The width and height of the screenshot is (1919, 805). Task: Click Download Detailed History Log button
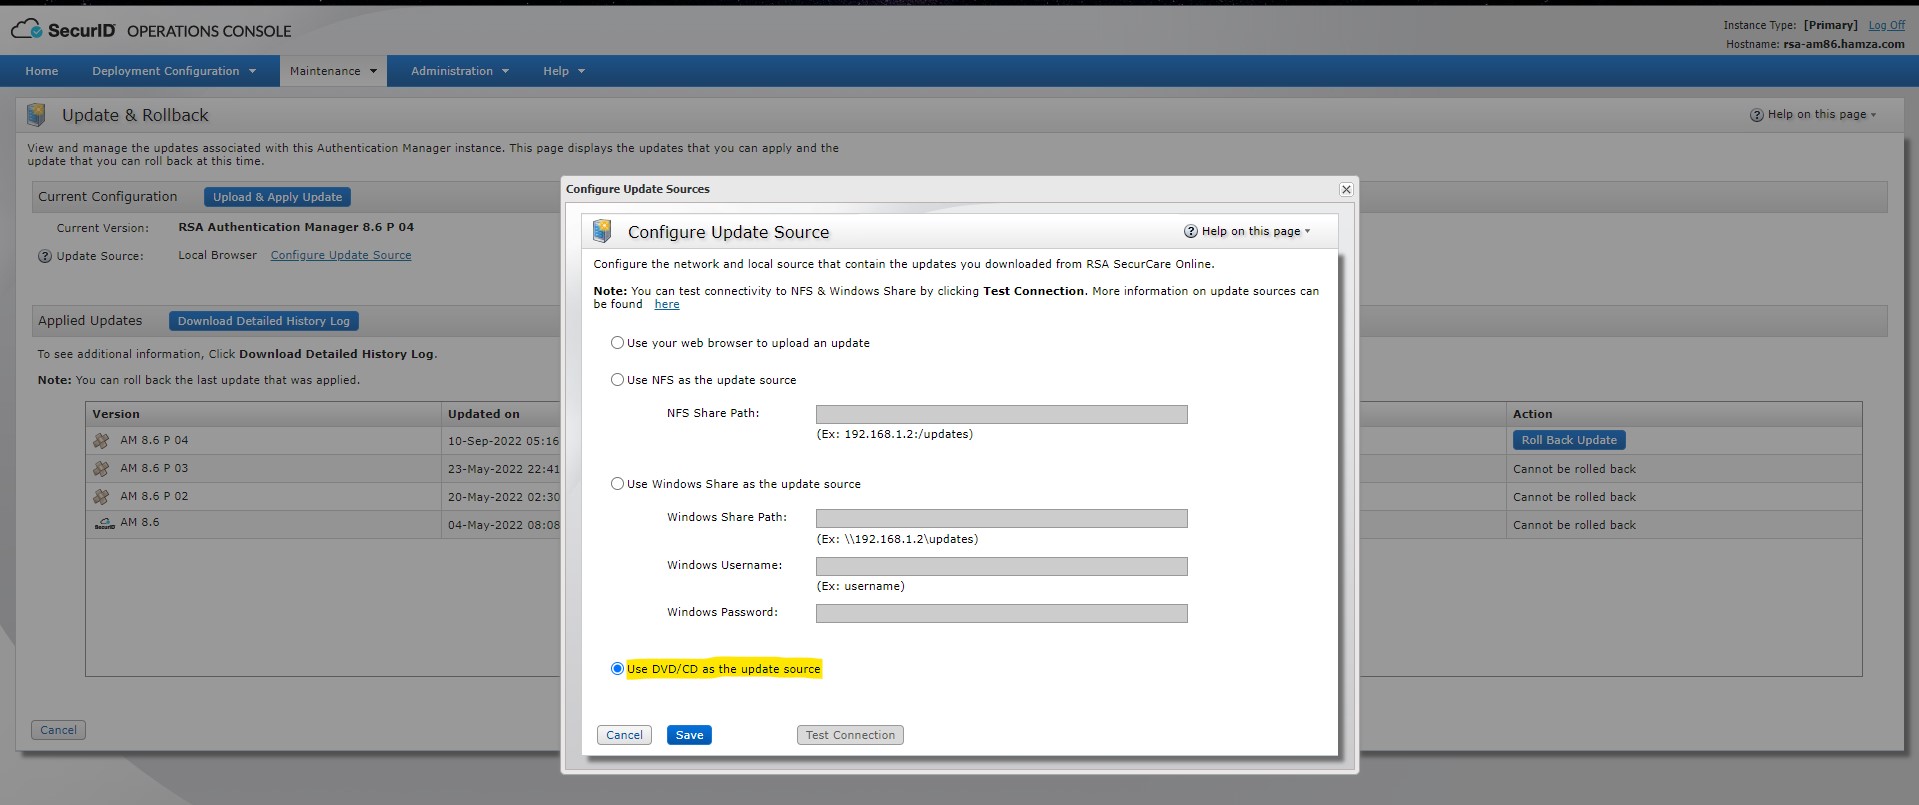[264, 321]
